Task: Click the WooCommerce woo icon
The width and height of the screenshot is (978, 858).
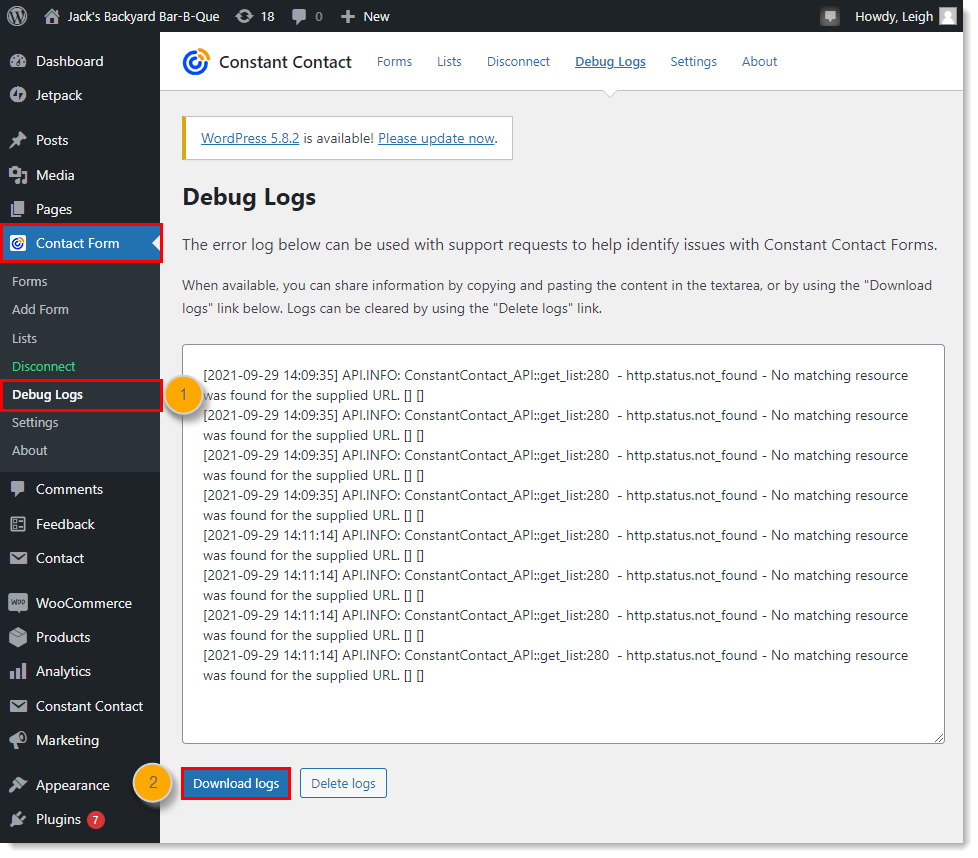Action: [x=18, y=602]
